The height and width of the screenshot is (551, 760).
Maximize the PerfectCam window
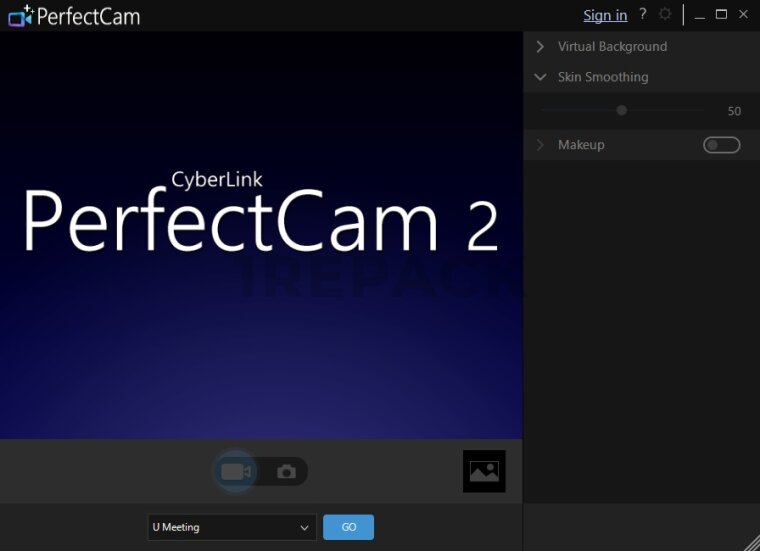click(x=721, y=14)
